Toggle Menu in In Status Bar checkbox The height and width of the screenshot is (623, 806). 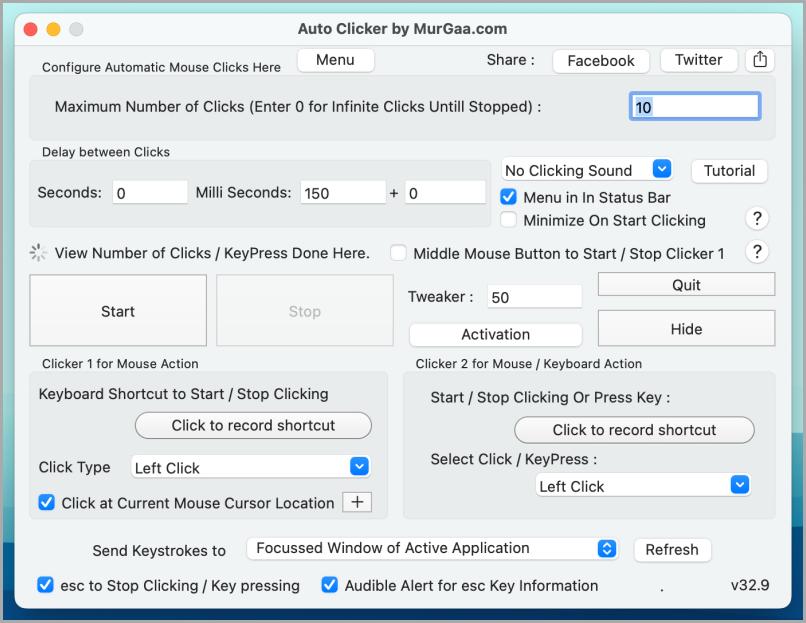[508, 197]
